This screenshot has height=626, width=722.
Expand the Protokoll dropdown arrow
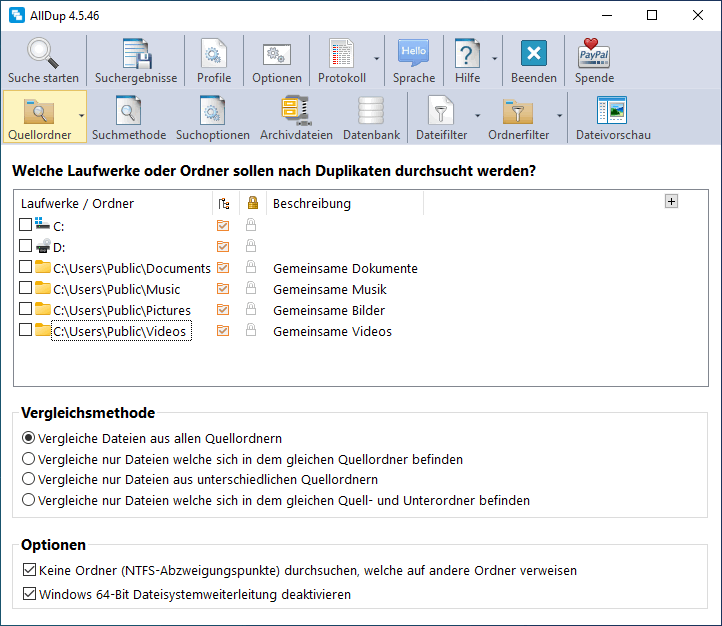click(x=376, y=59)
